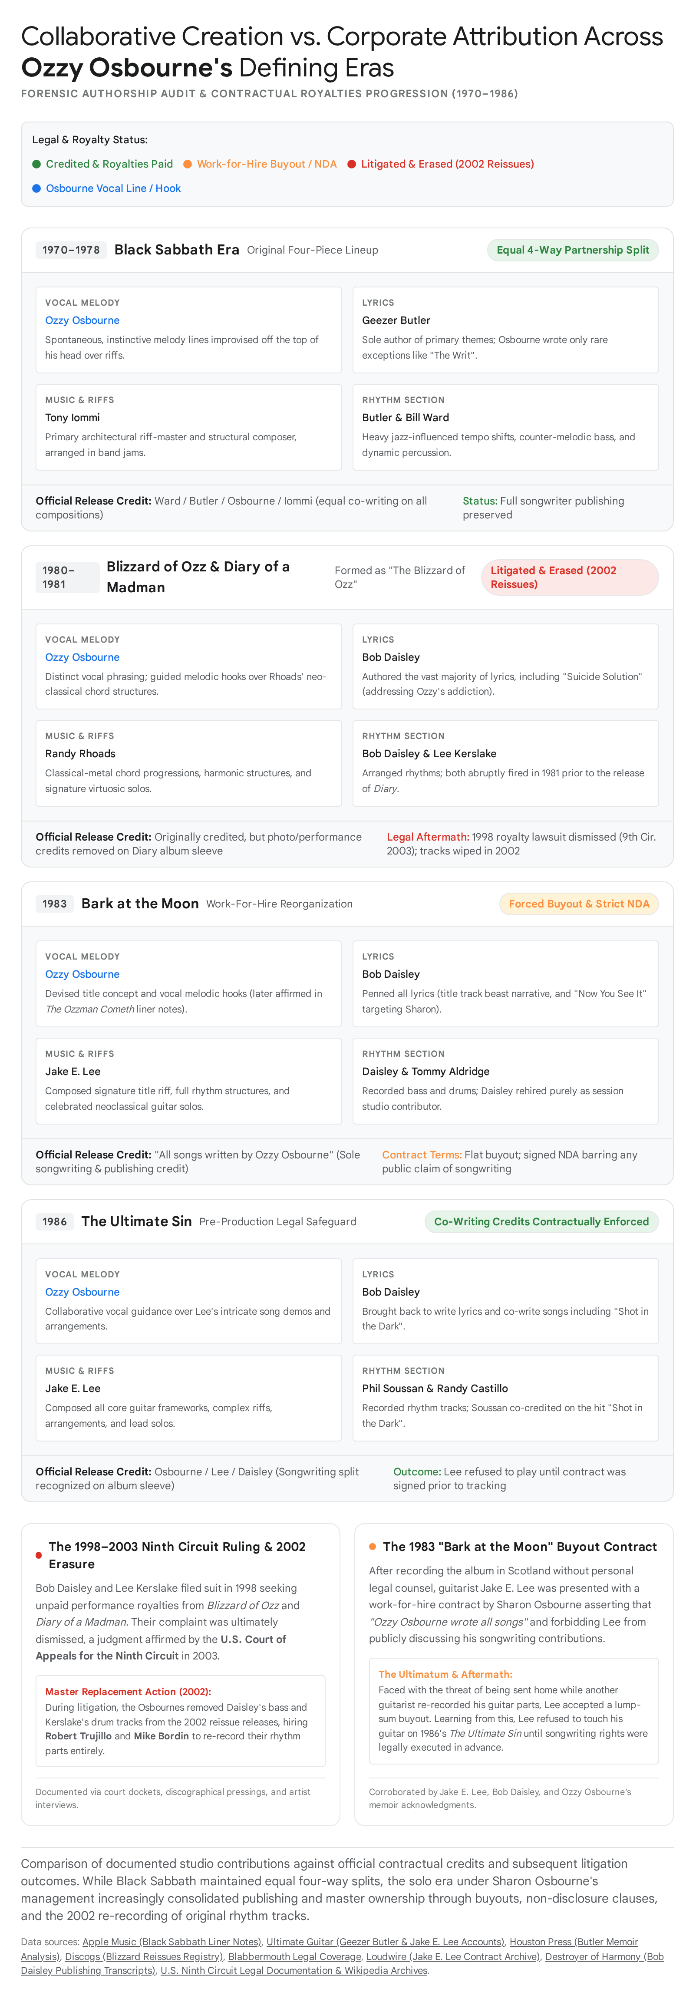Viewport: 695px width, 1999px height.
Task: Click the Equal 4-Way Partnership Split badge
Action: pos(573,250)
